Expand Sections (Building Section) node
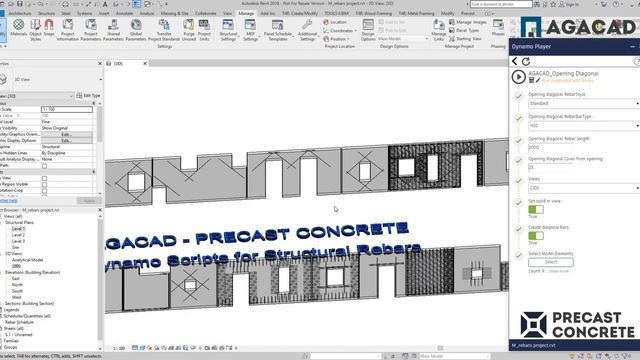The image size is (640, 360). tap(1, 304)
